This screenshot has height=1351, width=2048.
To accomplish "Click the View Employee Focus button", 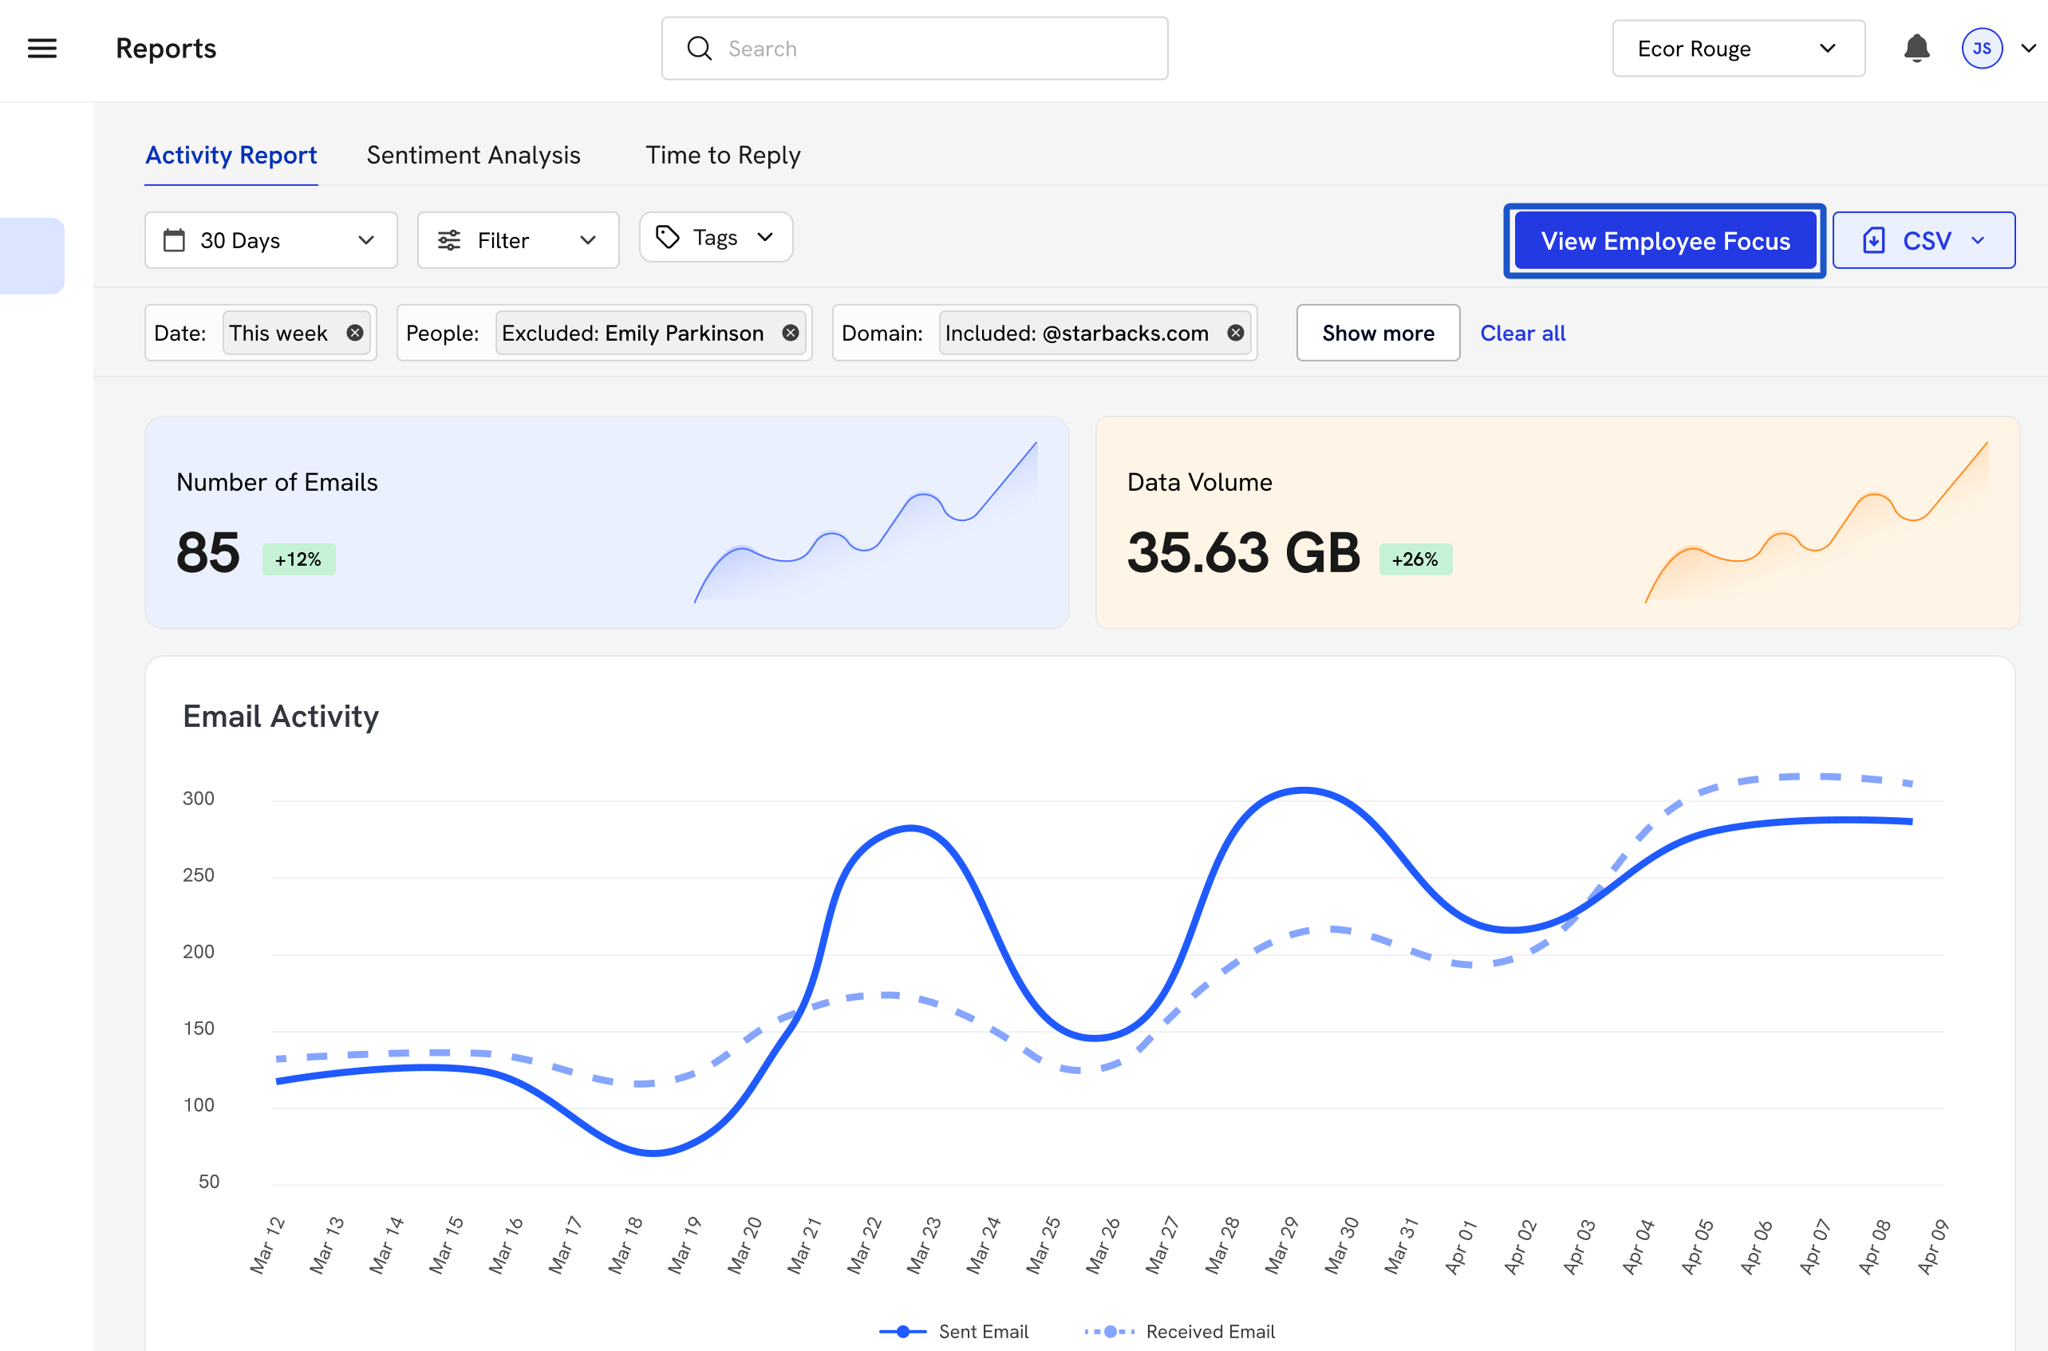I will [1664, 241].
